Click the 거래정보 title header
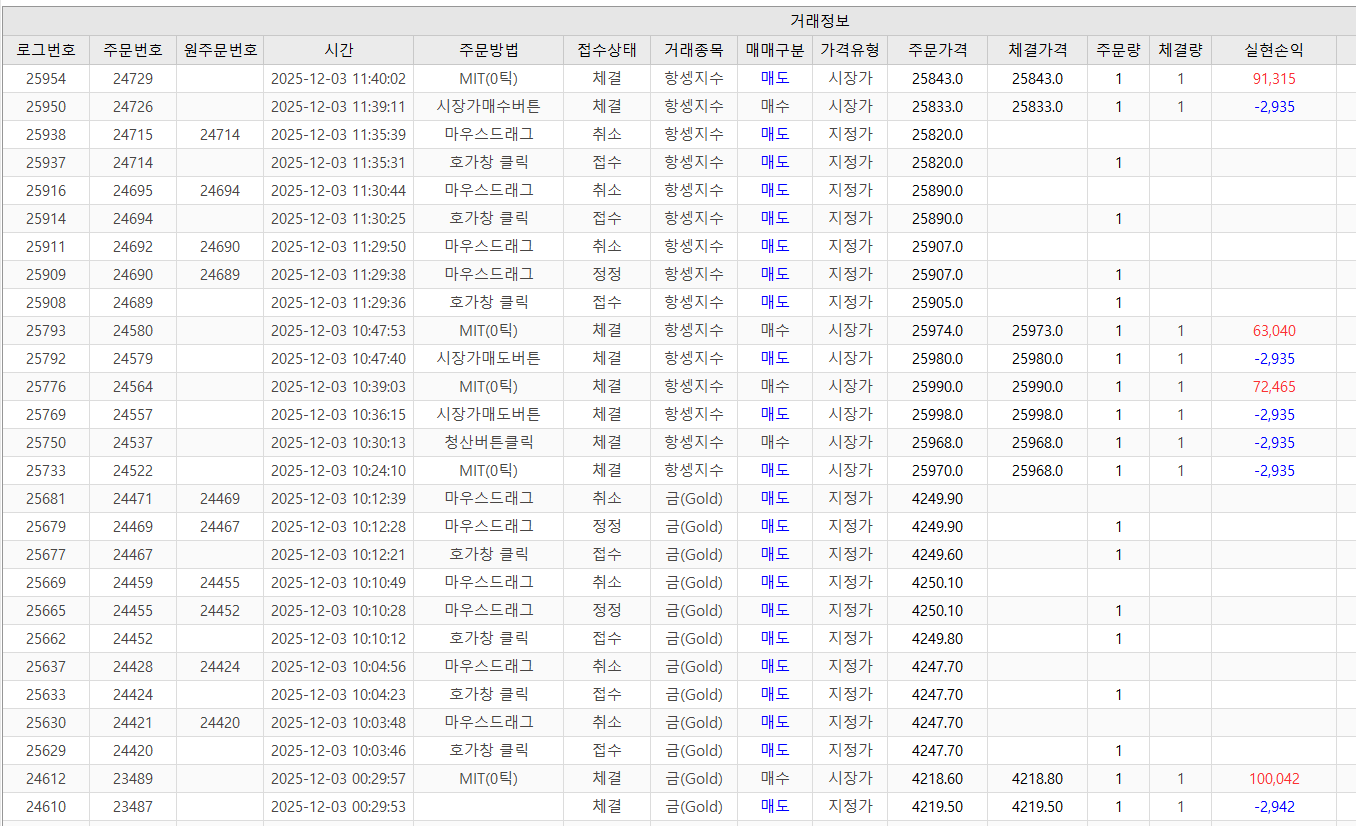This screenshot has width=1356, height=826. (x=819, y=21)
